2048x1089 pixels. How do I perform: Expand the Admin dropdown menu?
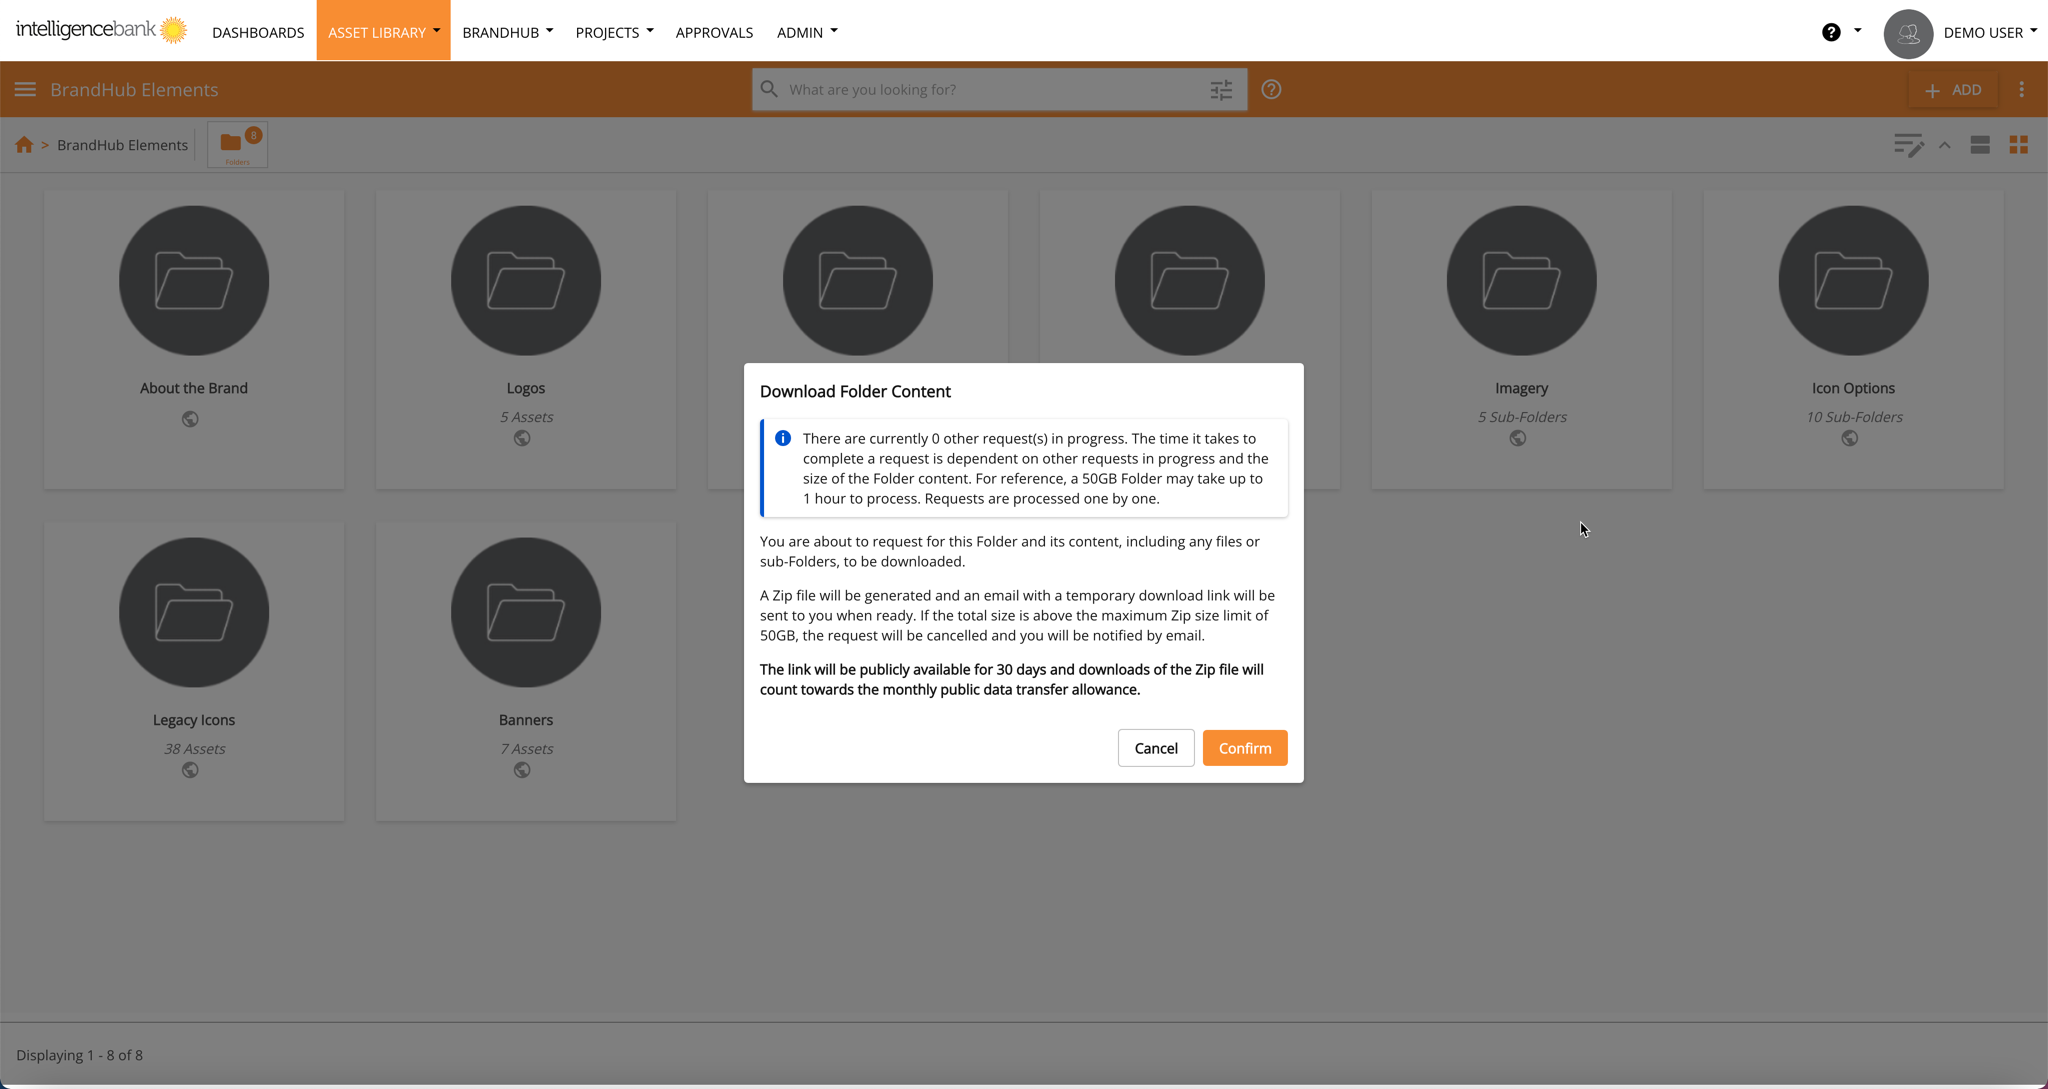pos(807,32)
